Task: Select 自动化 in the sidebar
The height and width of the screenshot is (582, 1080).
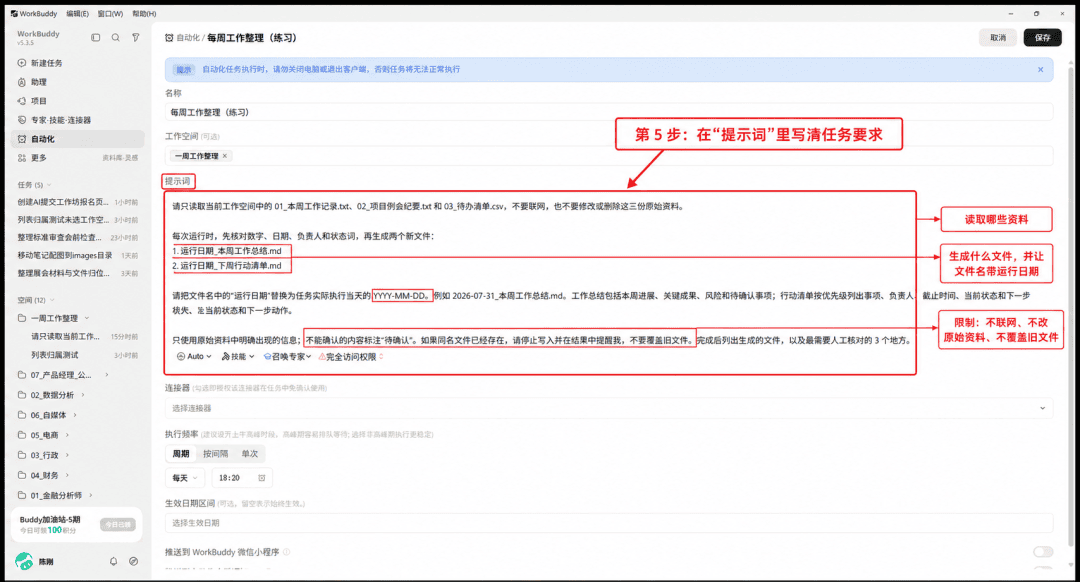Action: click(x=78, y=138)
